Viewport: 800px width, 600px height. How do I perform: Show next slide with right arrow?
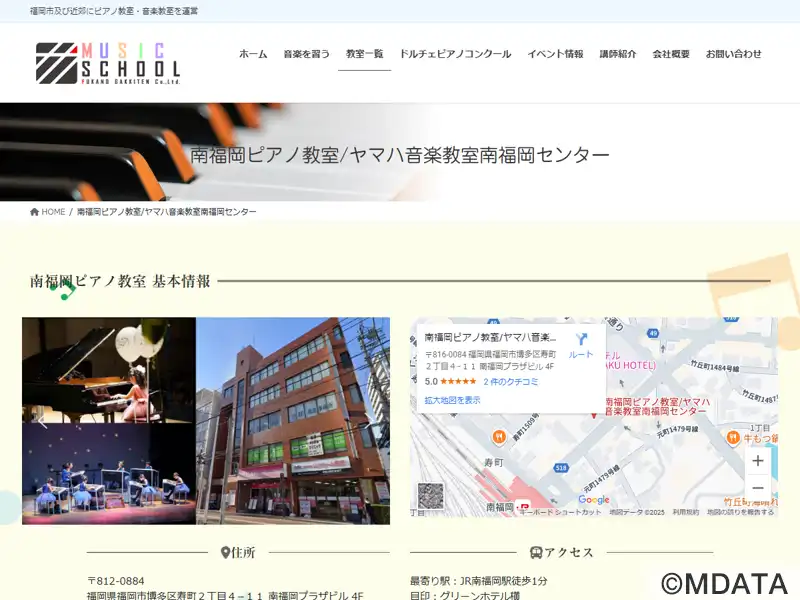point(368,421)
